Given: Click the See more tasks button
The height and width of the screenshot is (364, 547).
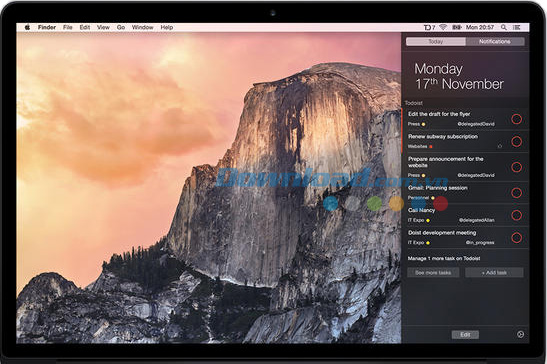Looking at the screenshot, I should coord(433,273).
